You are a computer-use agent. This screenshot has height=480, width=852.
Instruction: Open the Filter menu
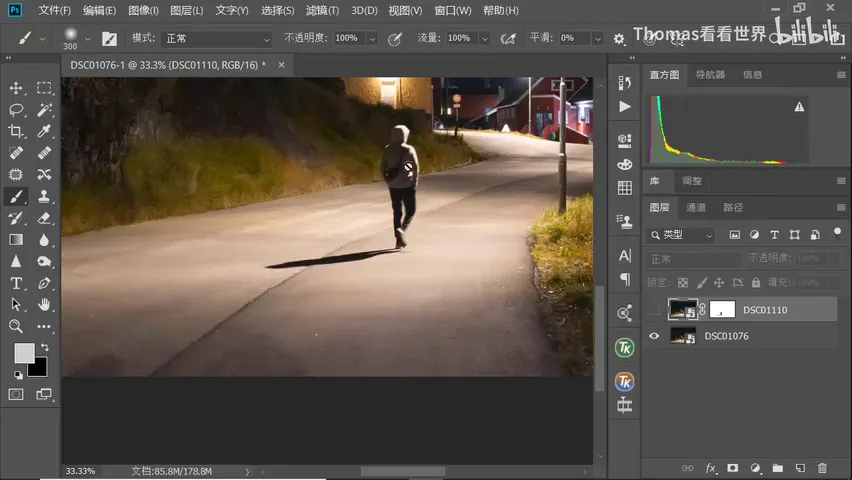(322, 10)
